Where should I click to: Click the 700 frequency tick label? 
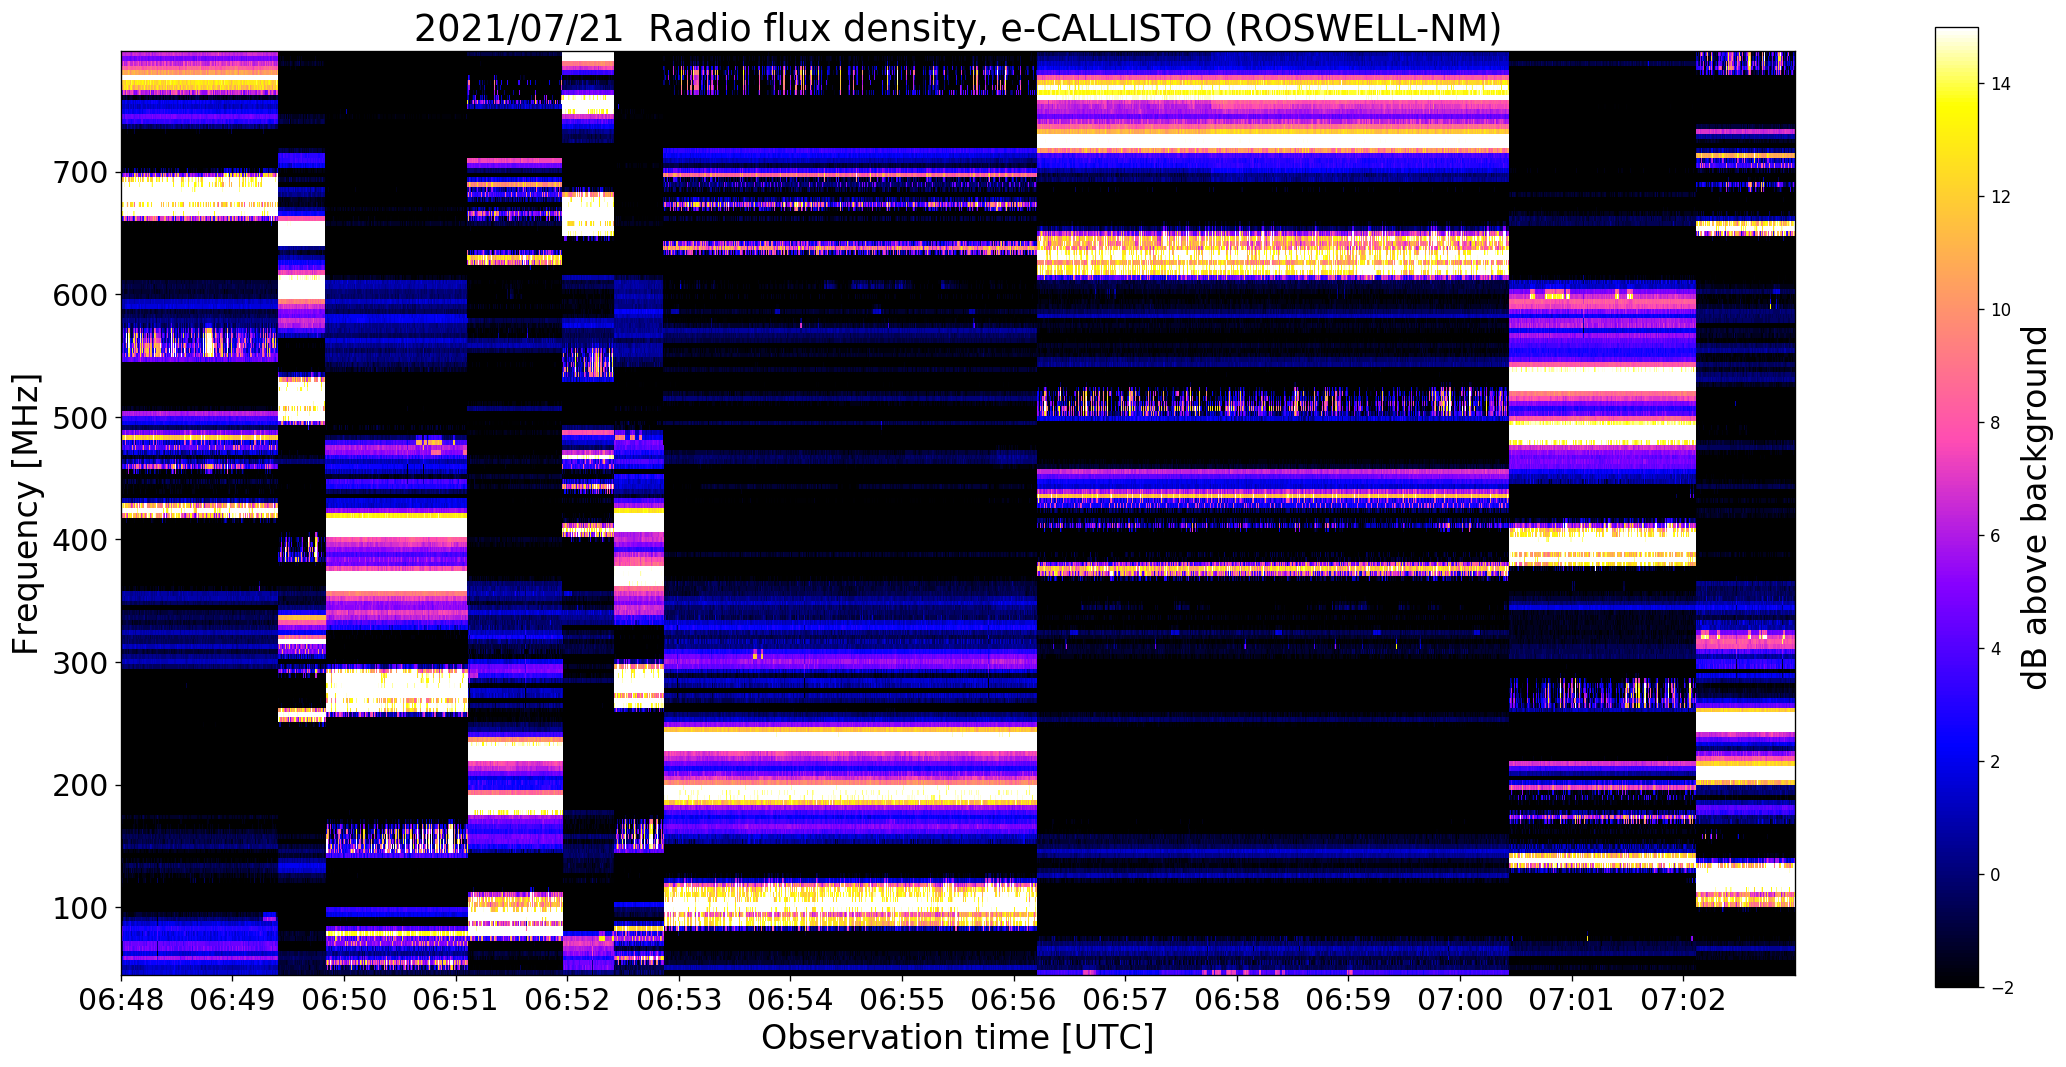click(78, 173)
